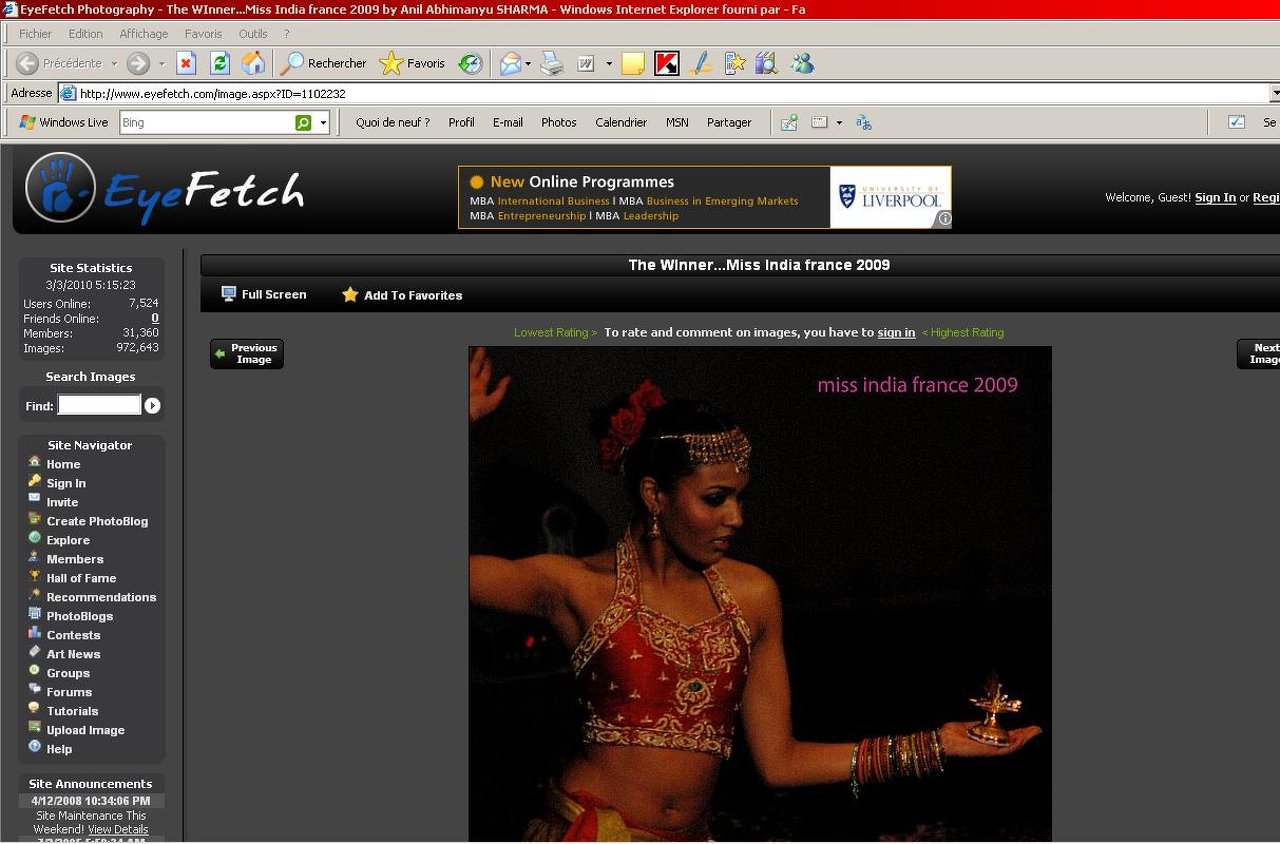Expand the Windows Live mail dropdown arrow
The width and height of the screenshot is (1280, 844).
click(839, 122)
